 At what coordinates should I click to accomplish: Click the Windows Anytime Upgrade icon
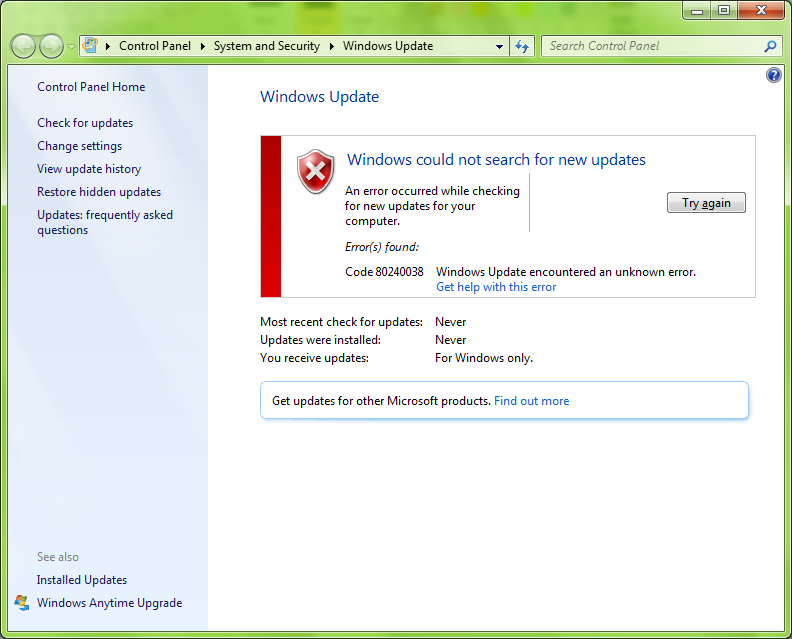22,603
